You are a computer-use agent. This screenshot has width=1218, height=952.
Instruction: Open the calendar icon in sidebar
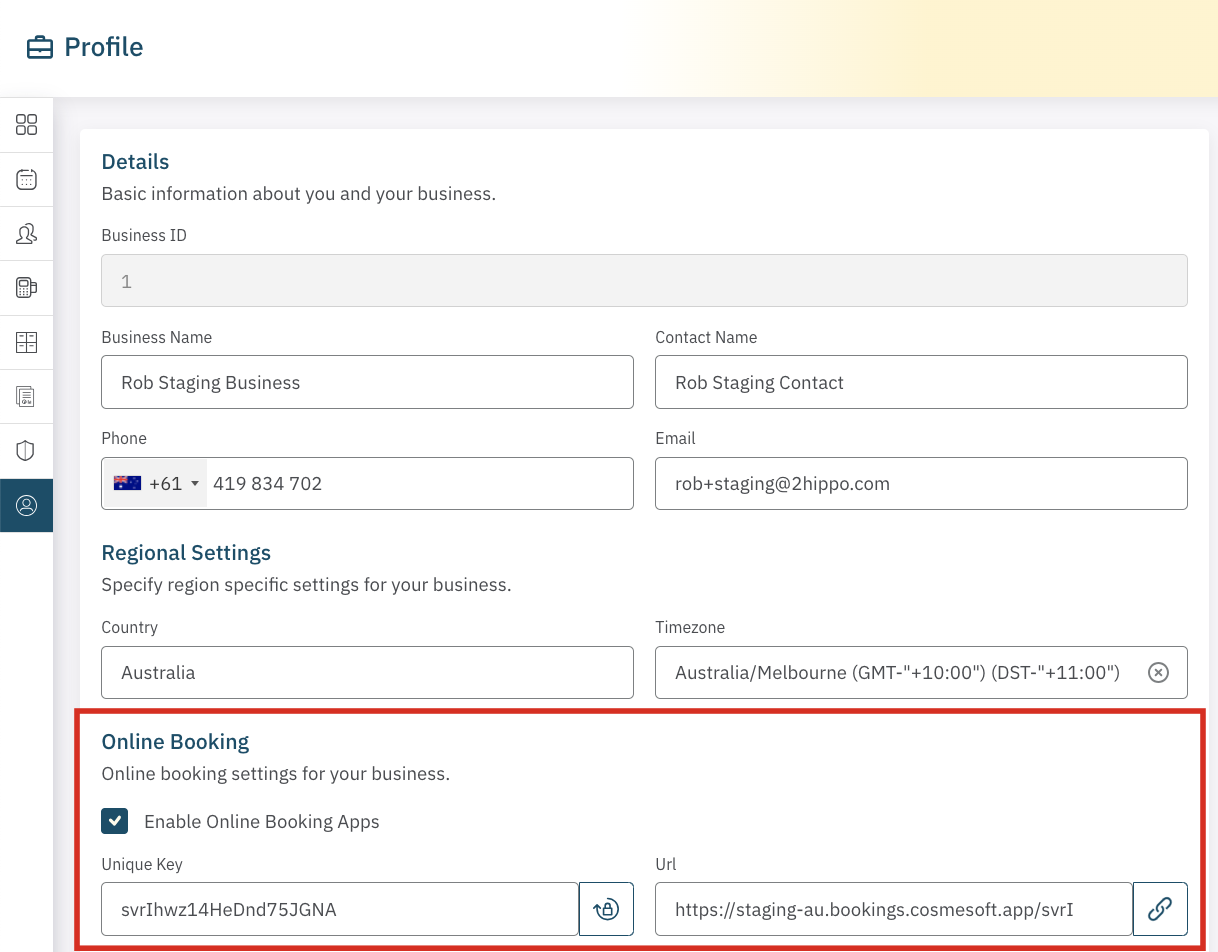[x=26, y=180]
